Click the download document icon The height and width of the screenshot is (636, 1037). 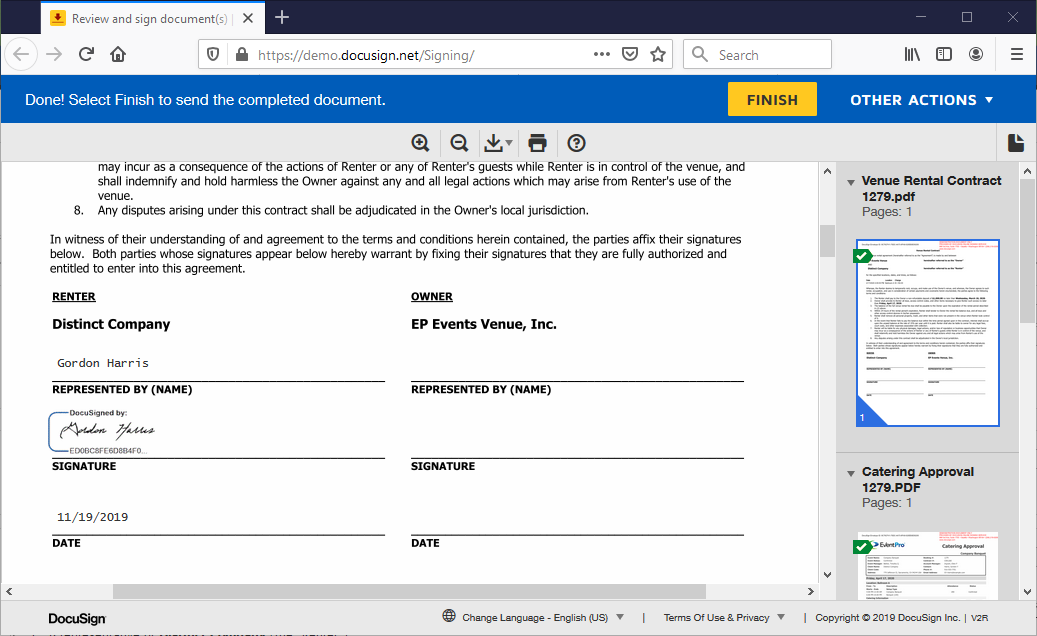point(493,143)
